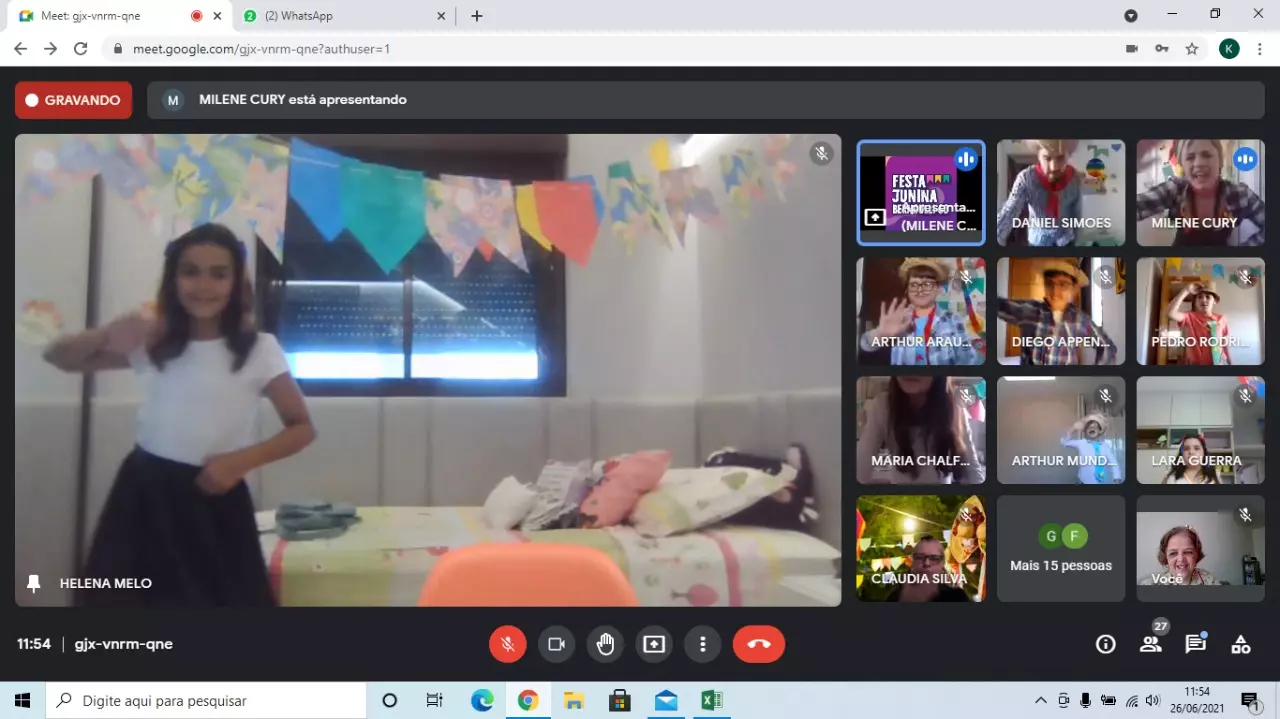The width and height of the screenshot is (1280, 719).
Task: Open the activities icon
Action: point(1240,644)
